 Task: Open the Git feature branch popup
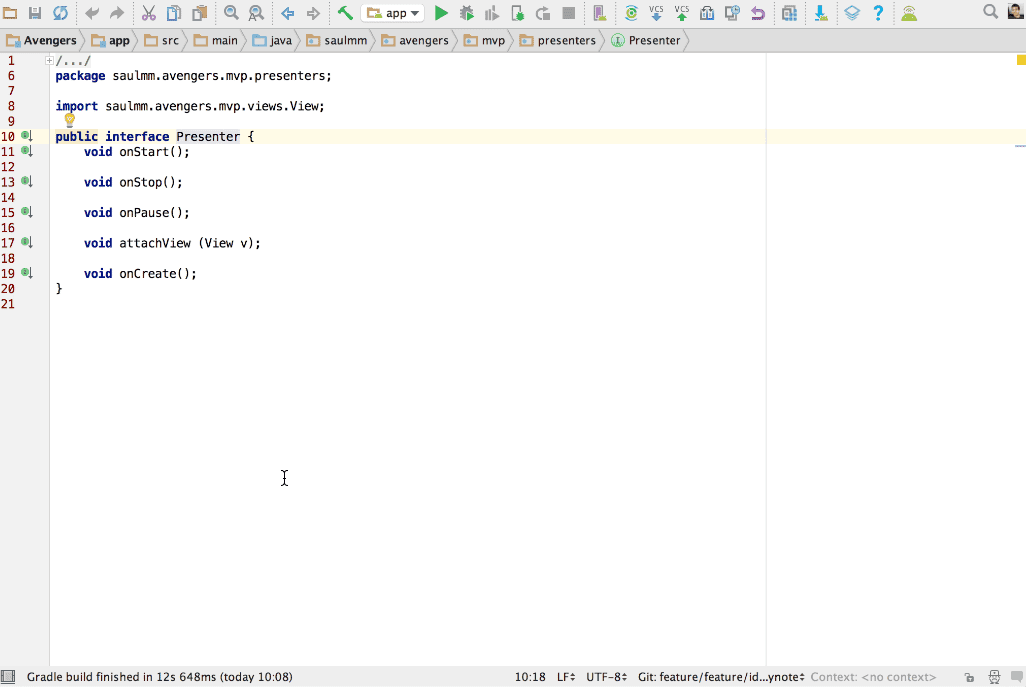[x=718, y=676]
